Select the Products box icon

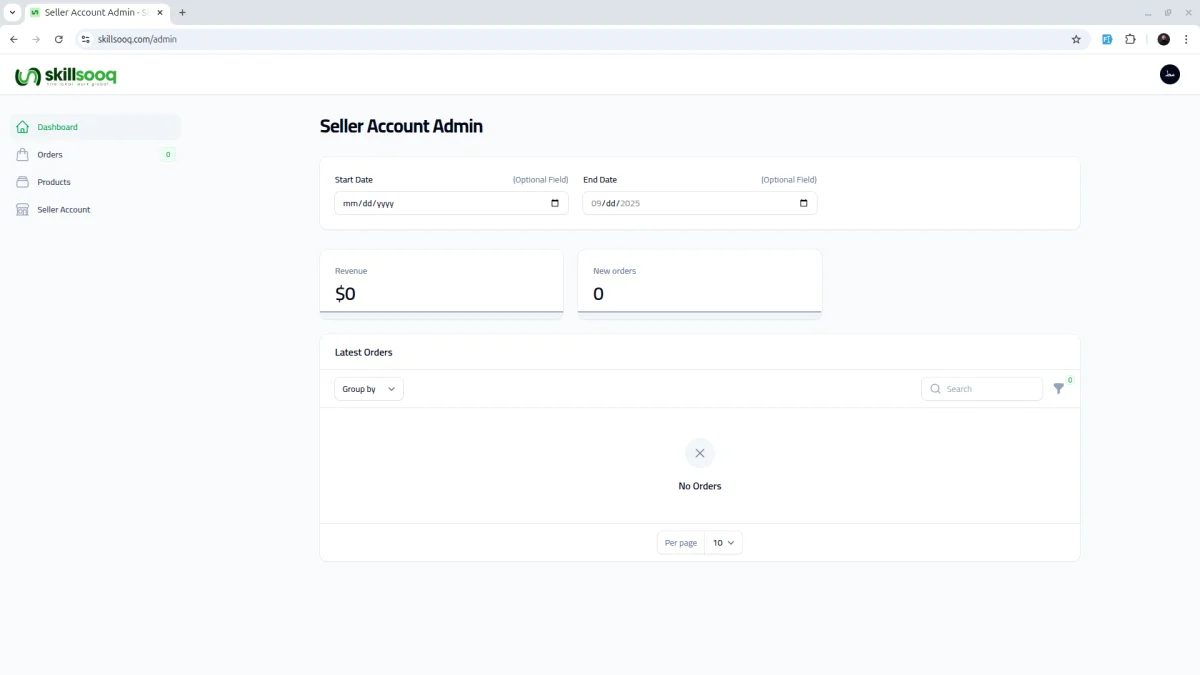[23, 182]
